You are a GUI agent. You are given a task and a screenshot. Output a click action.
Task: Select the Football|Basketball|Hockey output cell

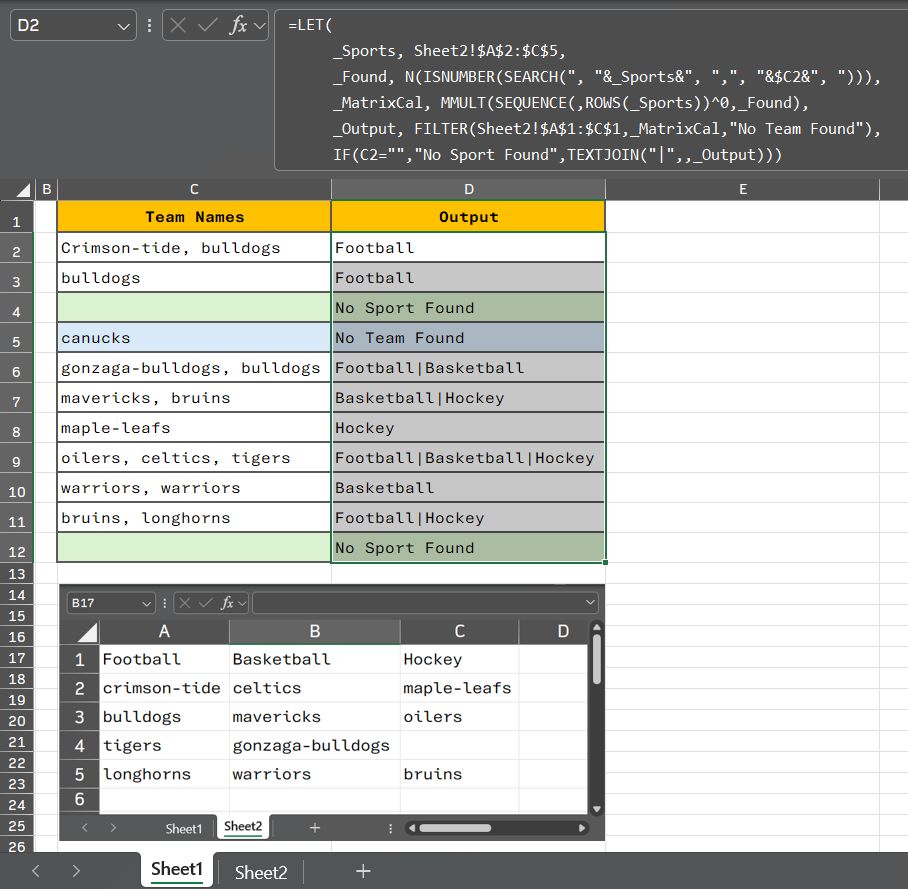[468, 458]
